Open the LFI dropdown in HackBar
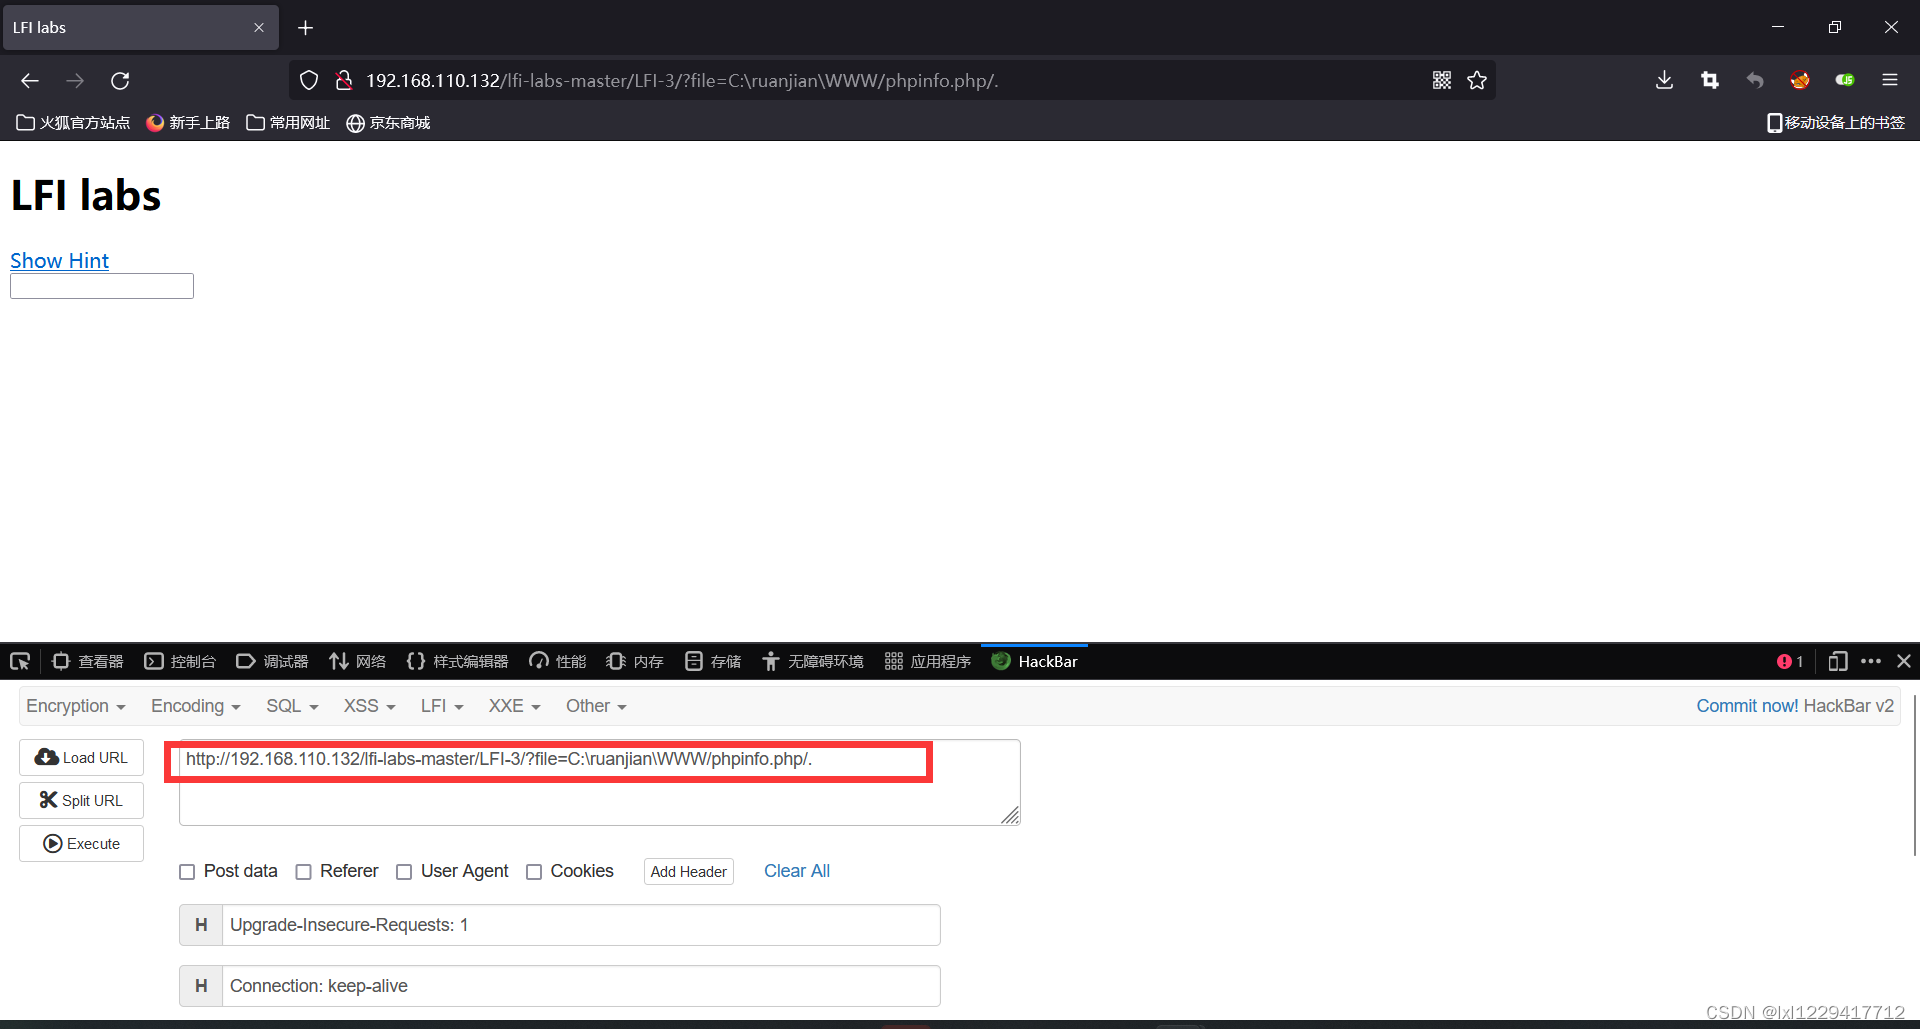Viewport: 1920px width, 1029px height. [x=441, y=706]
